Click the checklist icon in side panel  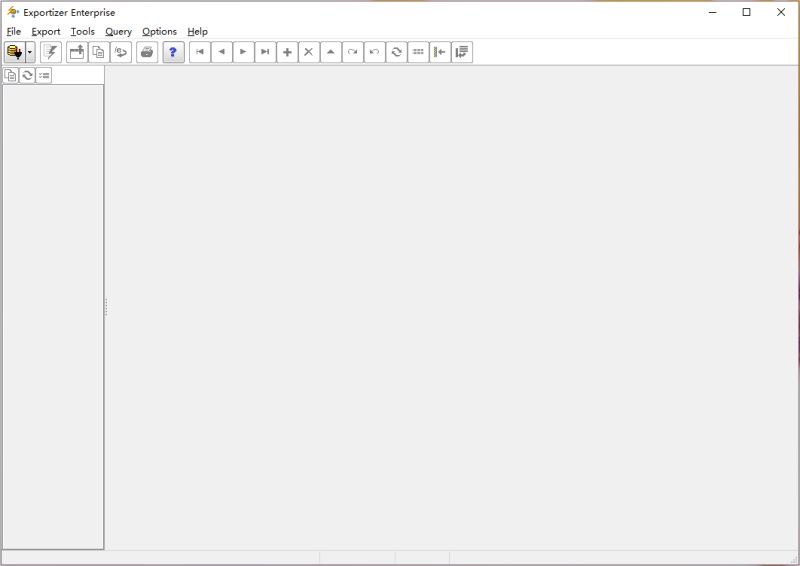pyautogui.click(x=44, y=76)
